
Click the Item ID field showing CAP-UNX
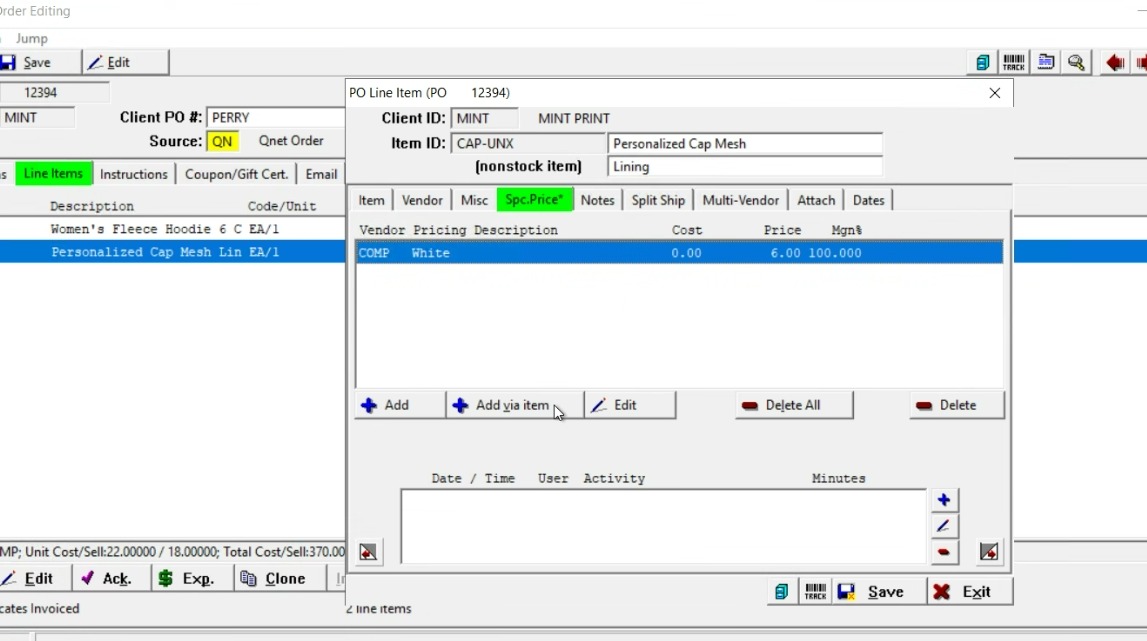528,143
